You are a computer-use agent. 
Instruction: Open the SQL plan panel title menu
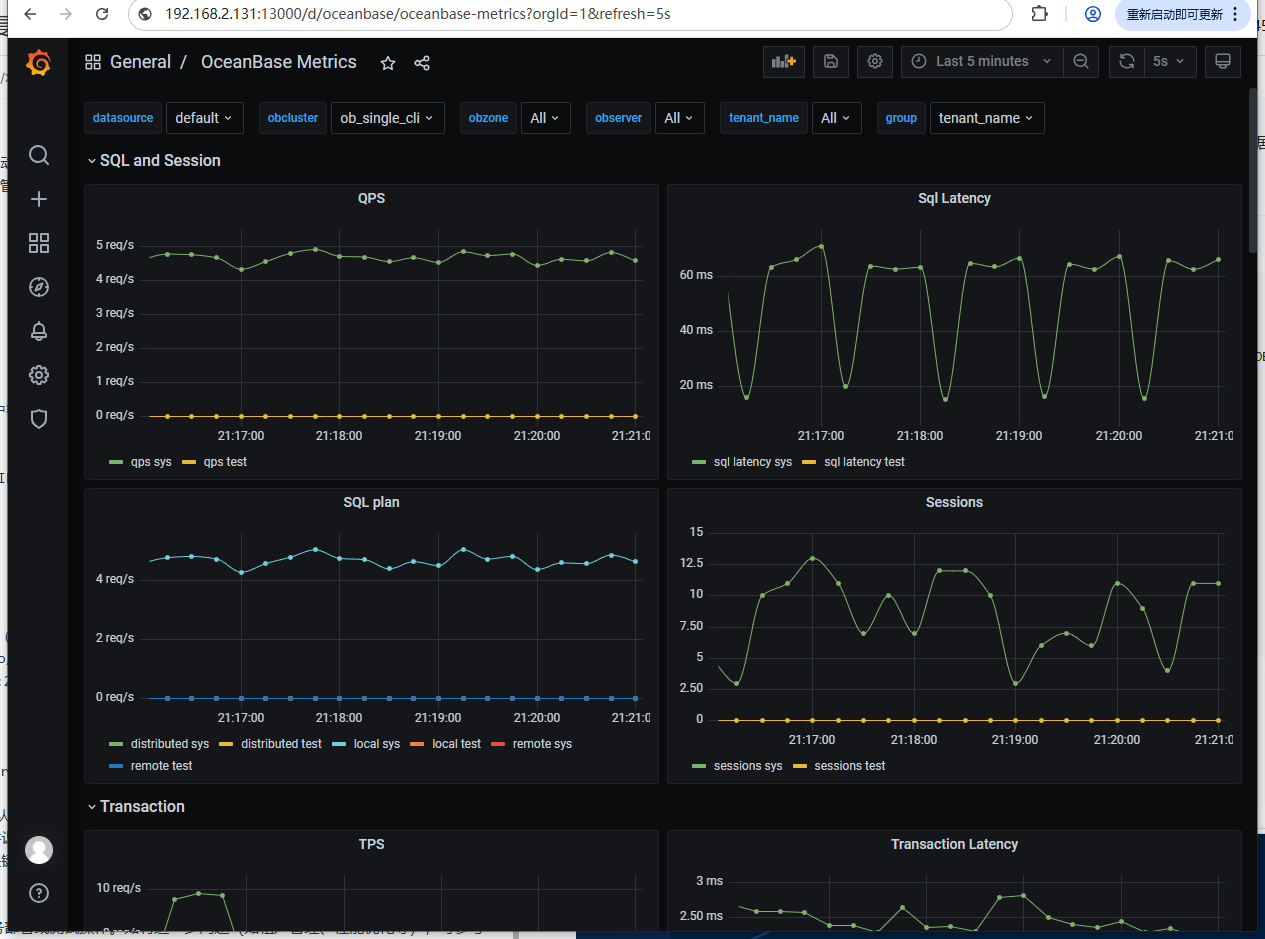coord(371,502)
